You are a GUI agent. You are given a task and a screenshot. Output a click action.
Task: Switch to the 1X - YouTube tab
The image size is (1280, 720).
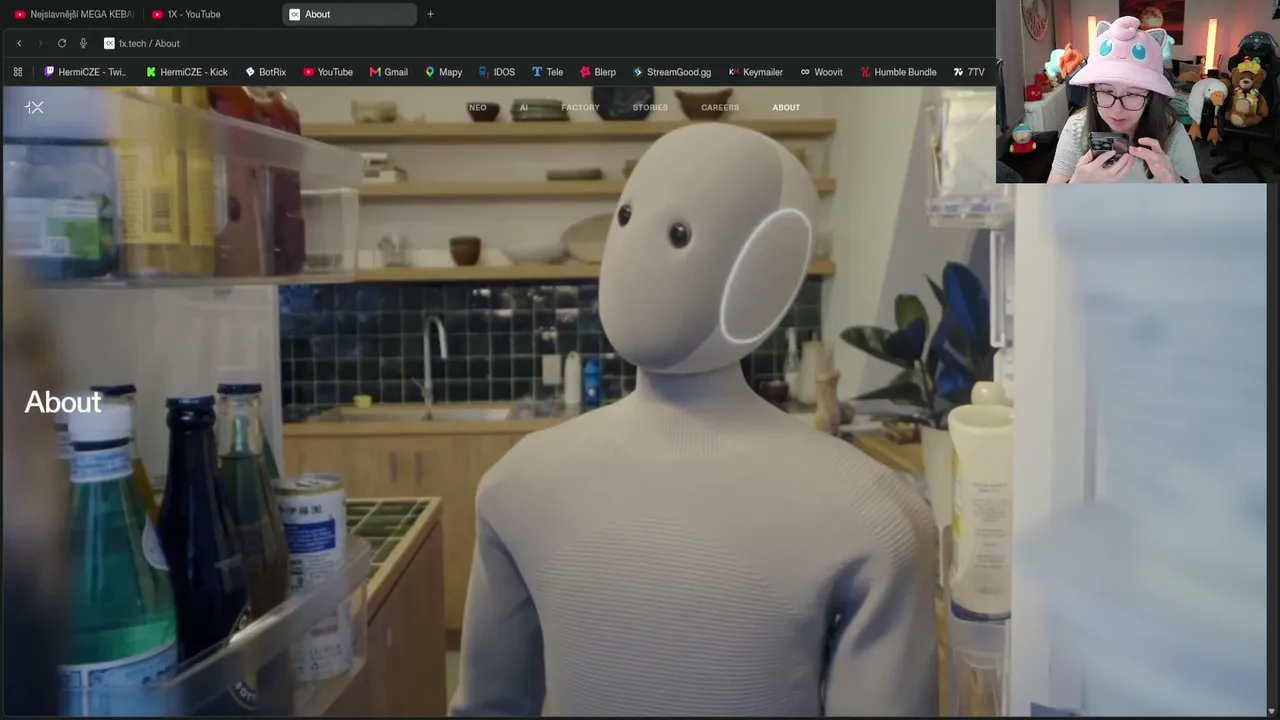pos(212,14)
